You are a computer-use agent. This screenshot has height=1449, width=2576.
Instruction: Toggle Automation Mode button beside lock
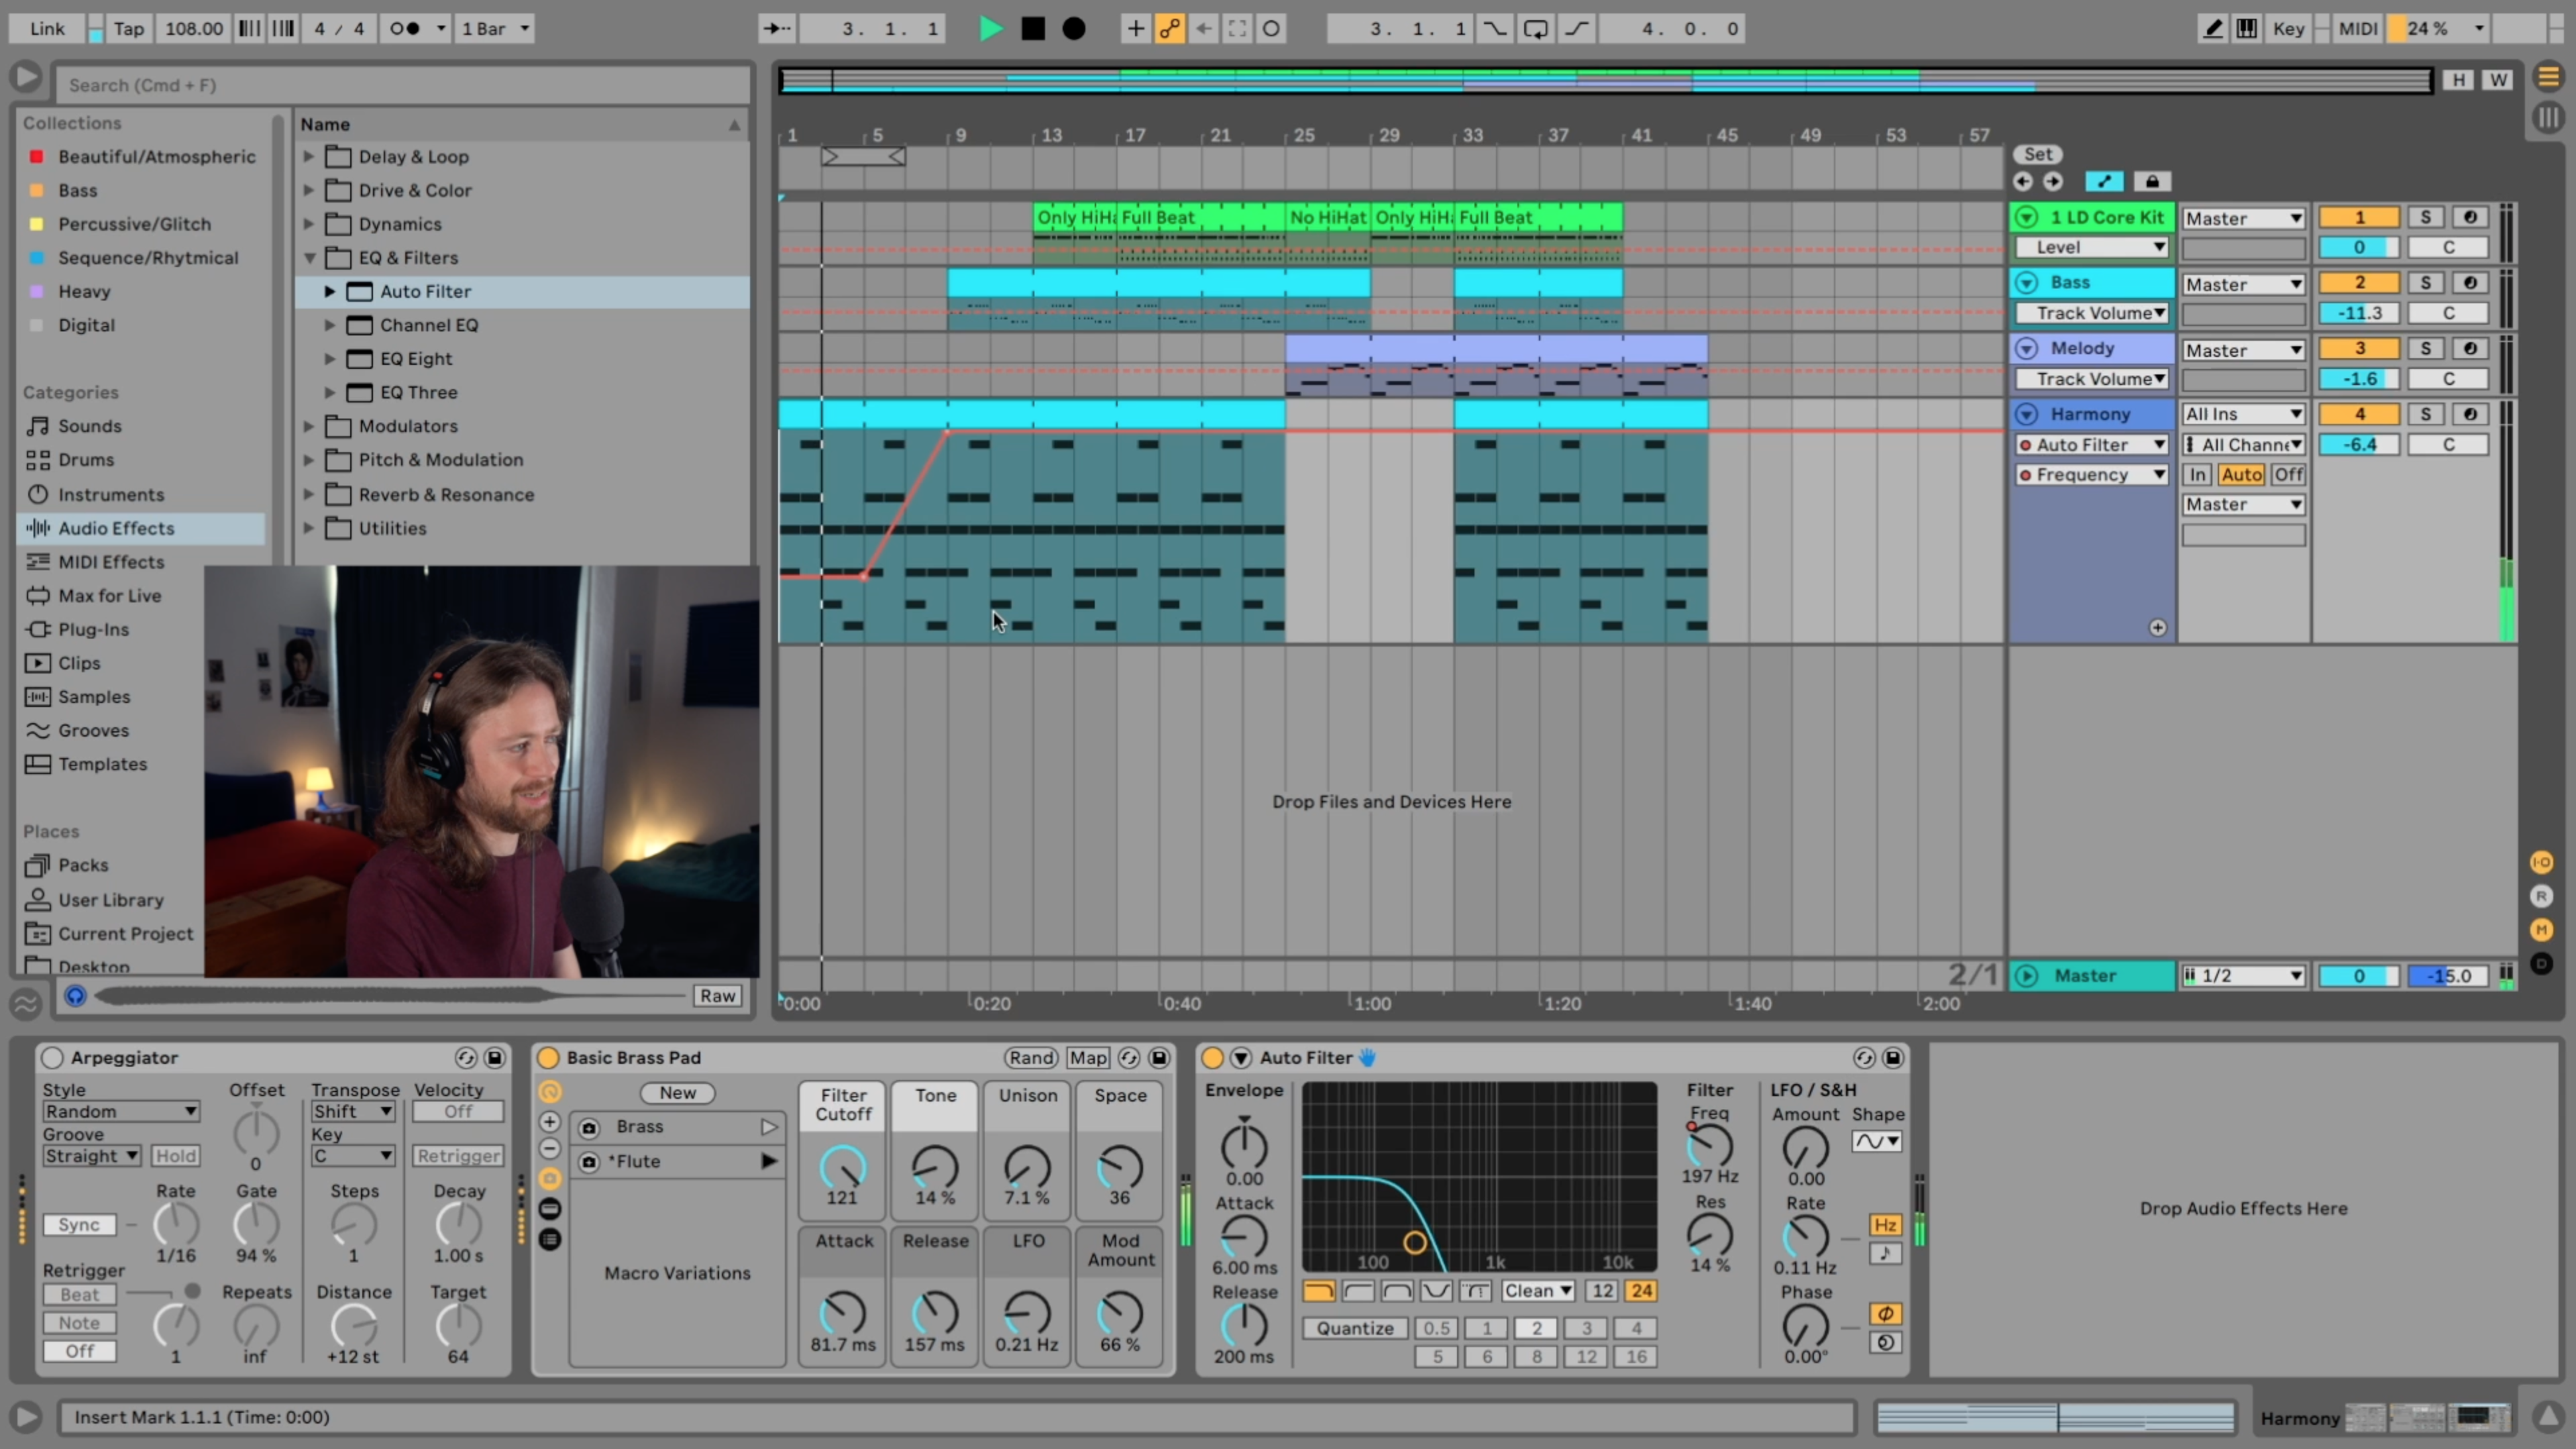pyautogui.click(x=2104, y=181)
